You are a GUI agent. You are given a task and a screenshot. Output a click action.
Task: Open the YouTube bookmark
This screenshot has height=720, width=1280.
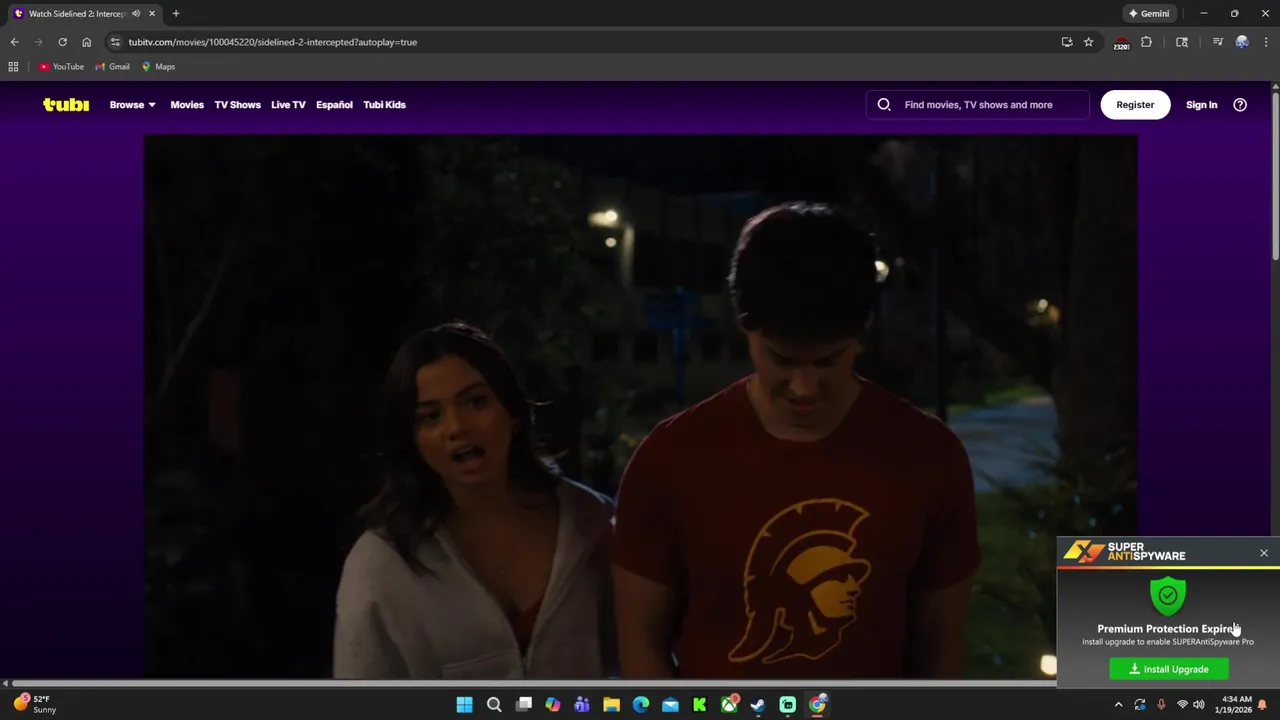click(62, 67)
